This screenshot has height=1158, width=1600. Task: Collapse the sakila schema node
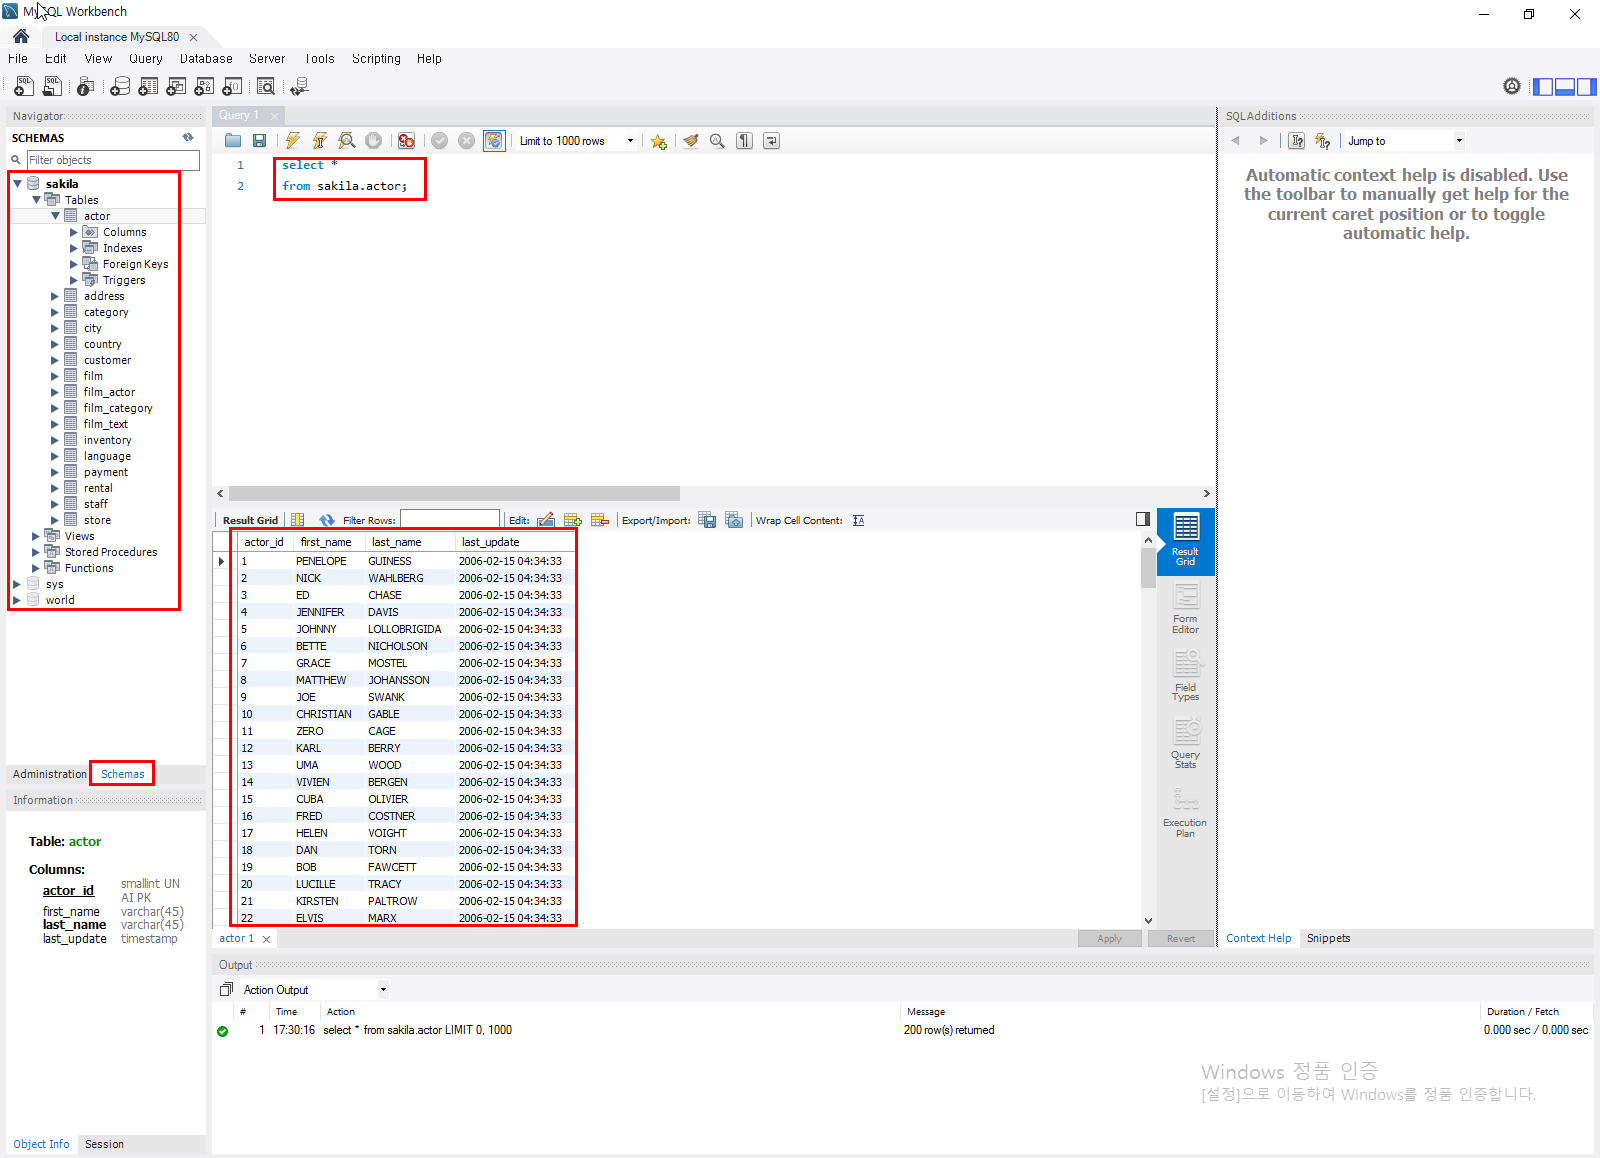17,184
